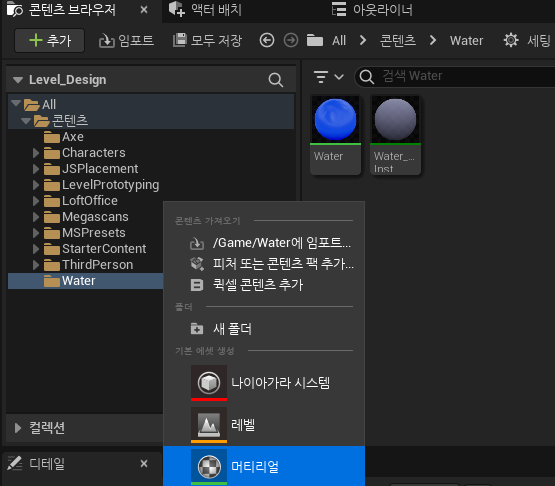
Task: Click the search icon in the Level_Design header
Action: pos(275,80)
